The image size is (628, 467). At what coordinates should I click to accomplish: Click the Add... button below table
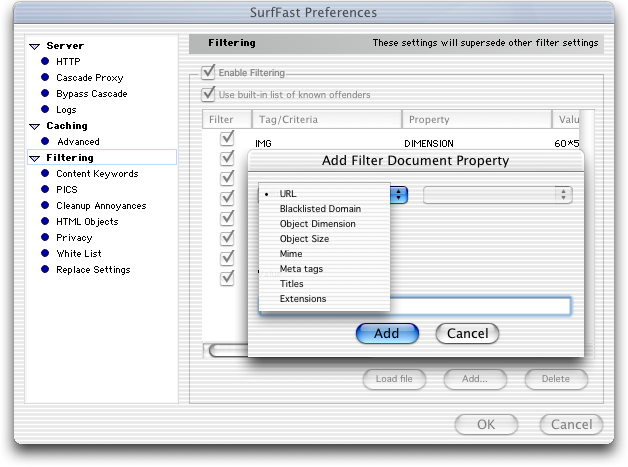tap(475, 379)
